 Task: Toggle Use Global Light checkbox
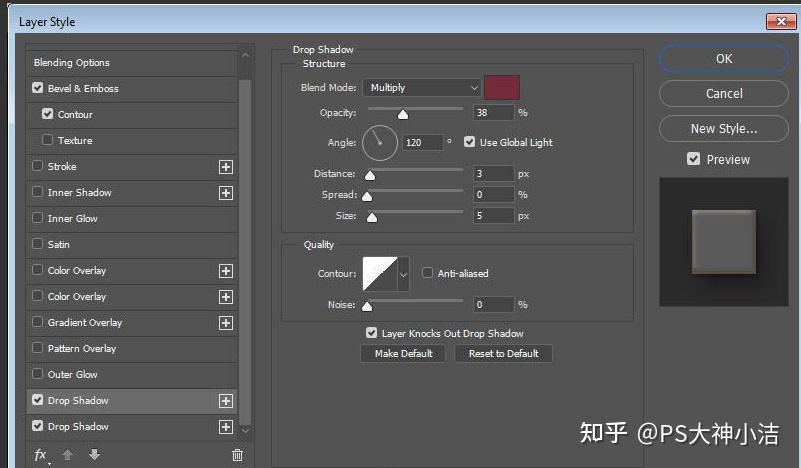[469, 142]
